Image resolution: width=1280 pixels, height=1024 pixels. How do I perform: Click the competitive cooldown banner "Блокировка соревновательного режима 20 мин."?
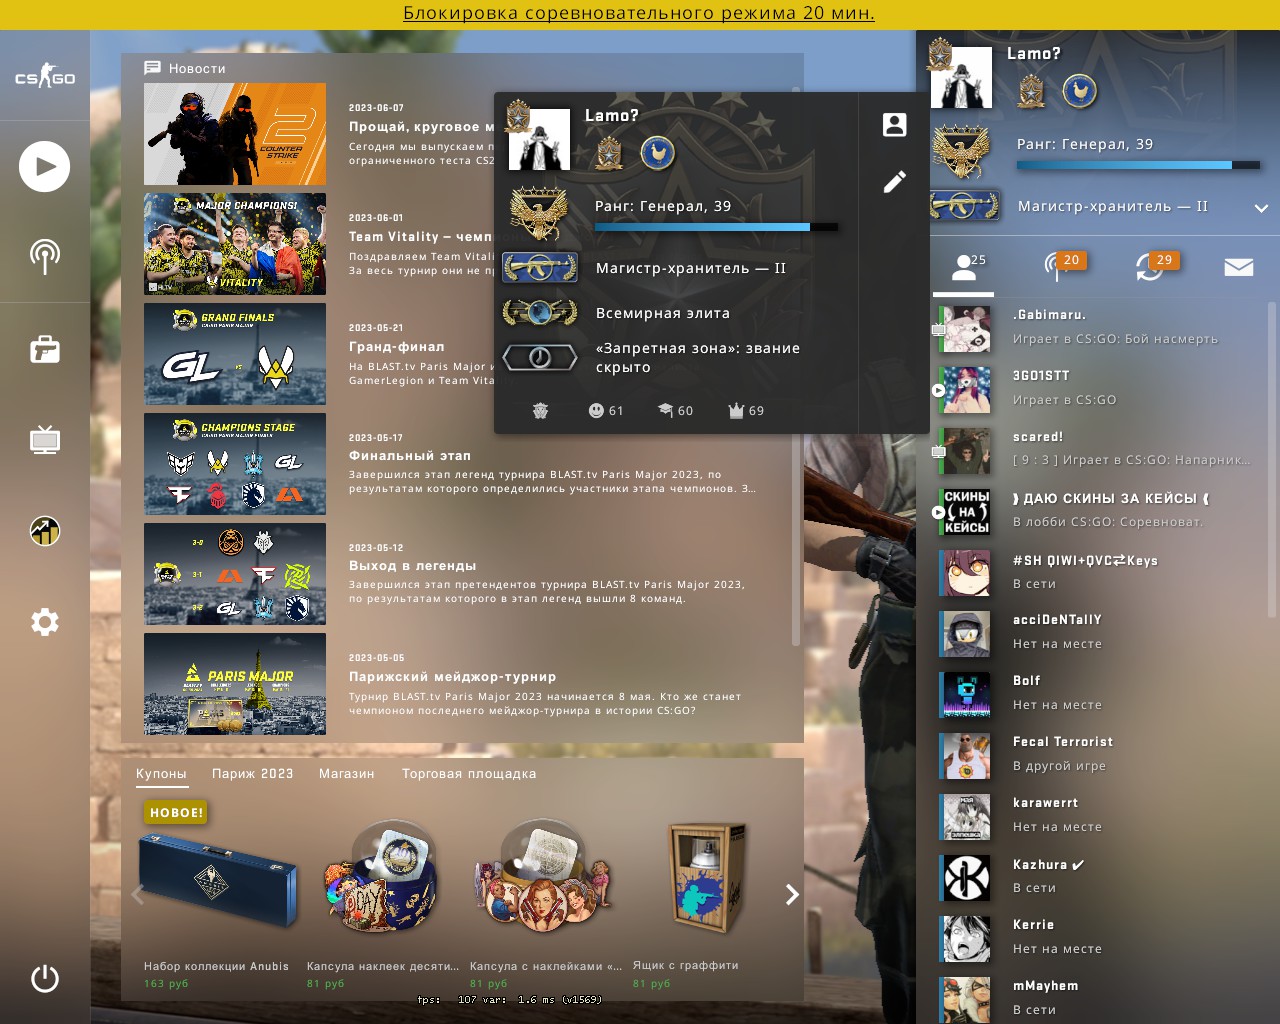click(639, 14)
